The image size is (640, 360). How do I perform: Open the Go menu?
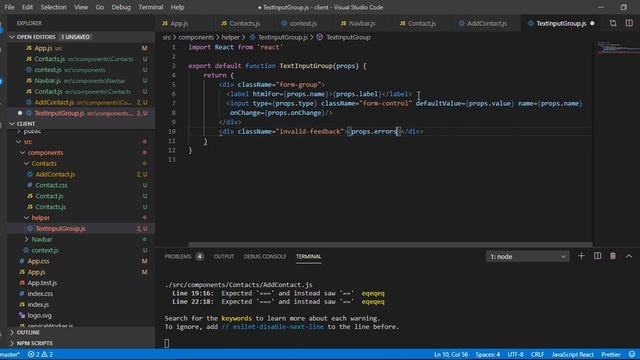tap(100, 7)
